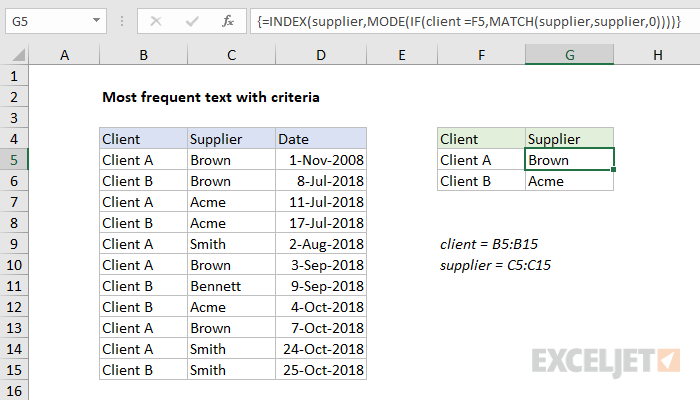Image resolution: width=700 pixels, height=400 pixels.
Task: Click the title cell Most frequent text with criteria
Action: 211,97
